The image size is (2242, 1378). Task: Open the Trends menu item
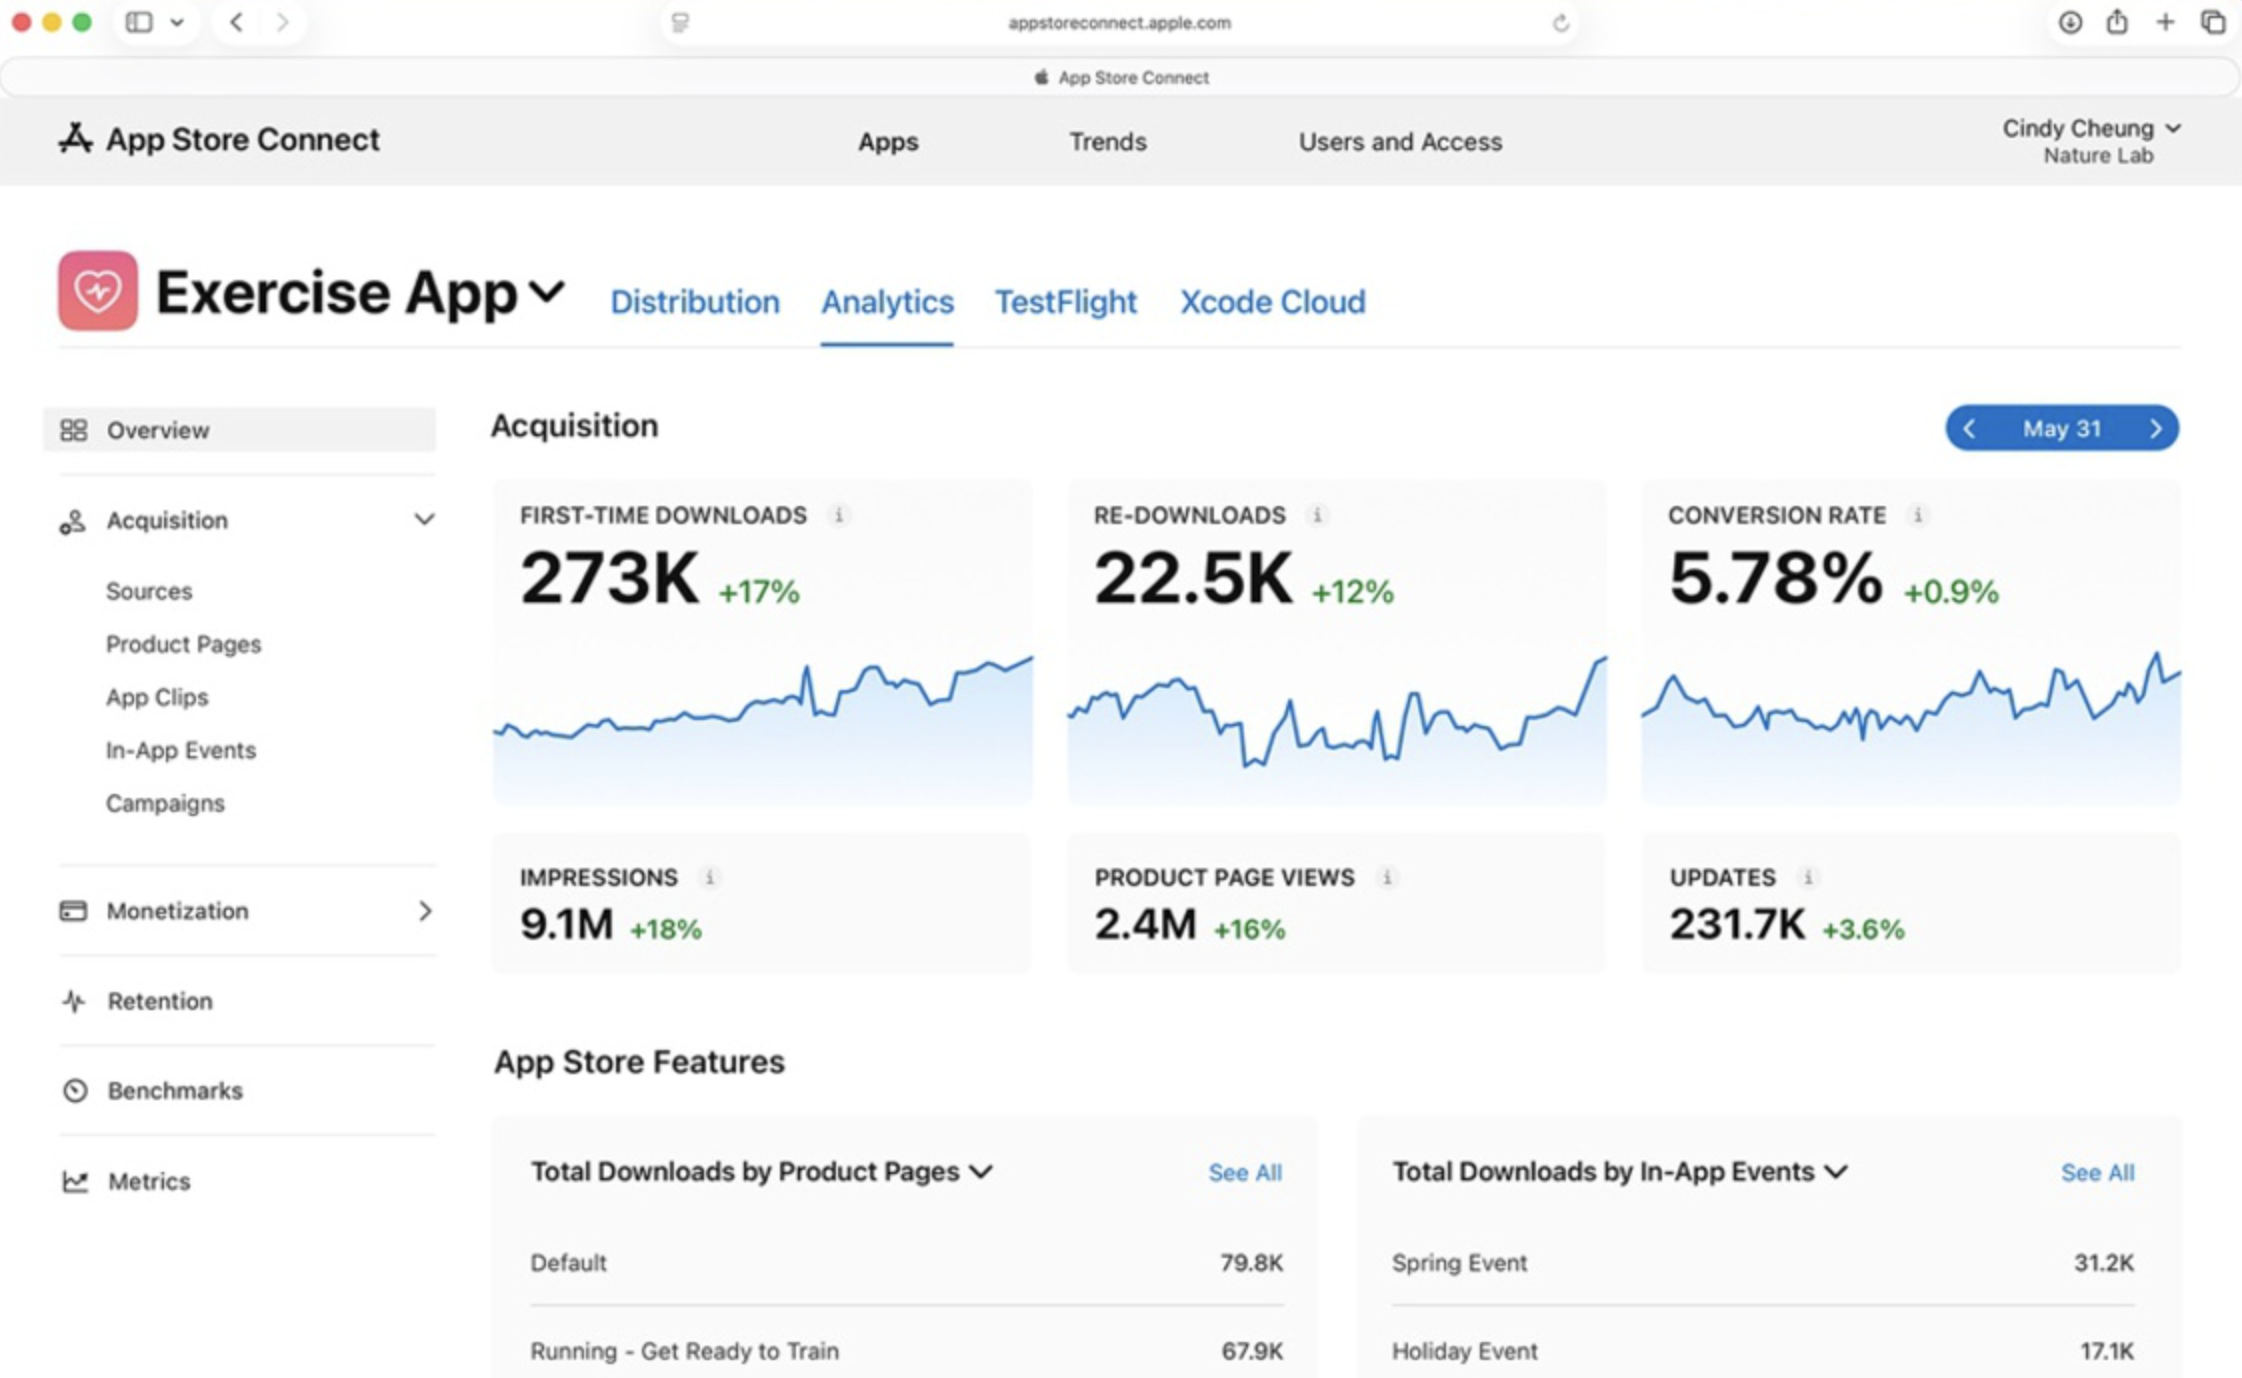pos(1107,142)
